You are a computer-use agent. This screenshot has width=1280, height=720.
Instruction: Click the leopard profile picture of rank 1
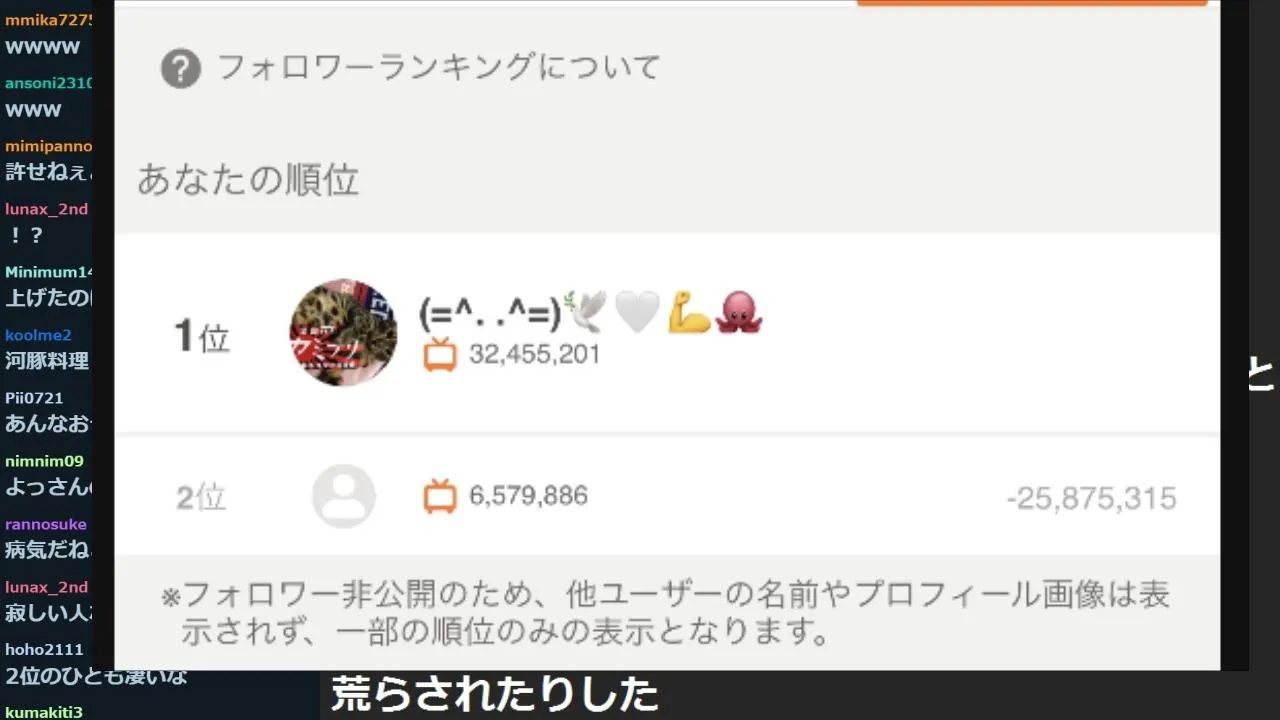[343, 332]
